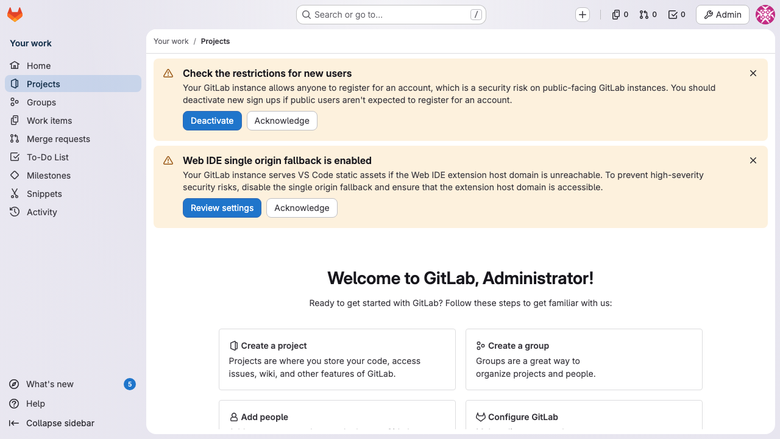Open the Add people card
The height and width of the screenshot is (439, 780).
337,415
